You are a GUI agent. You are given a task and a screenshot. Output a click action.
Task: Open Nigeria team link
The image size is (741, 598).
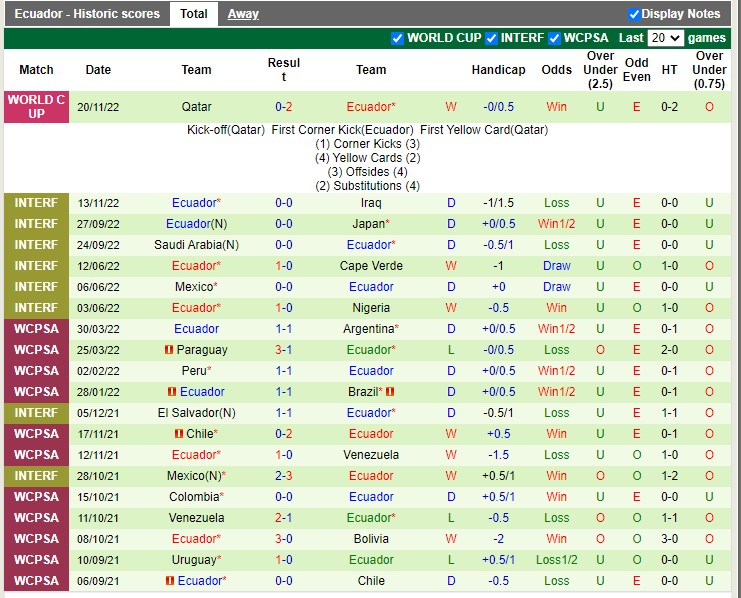point(371,308)
